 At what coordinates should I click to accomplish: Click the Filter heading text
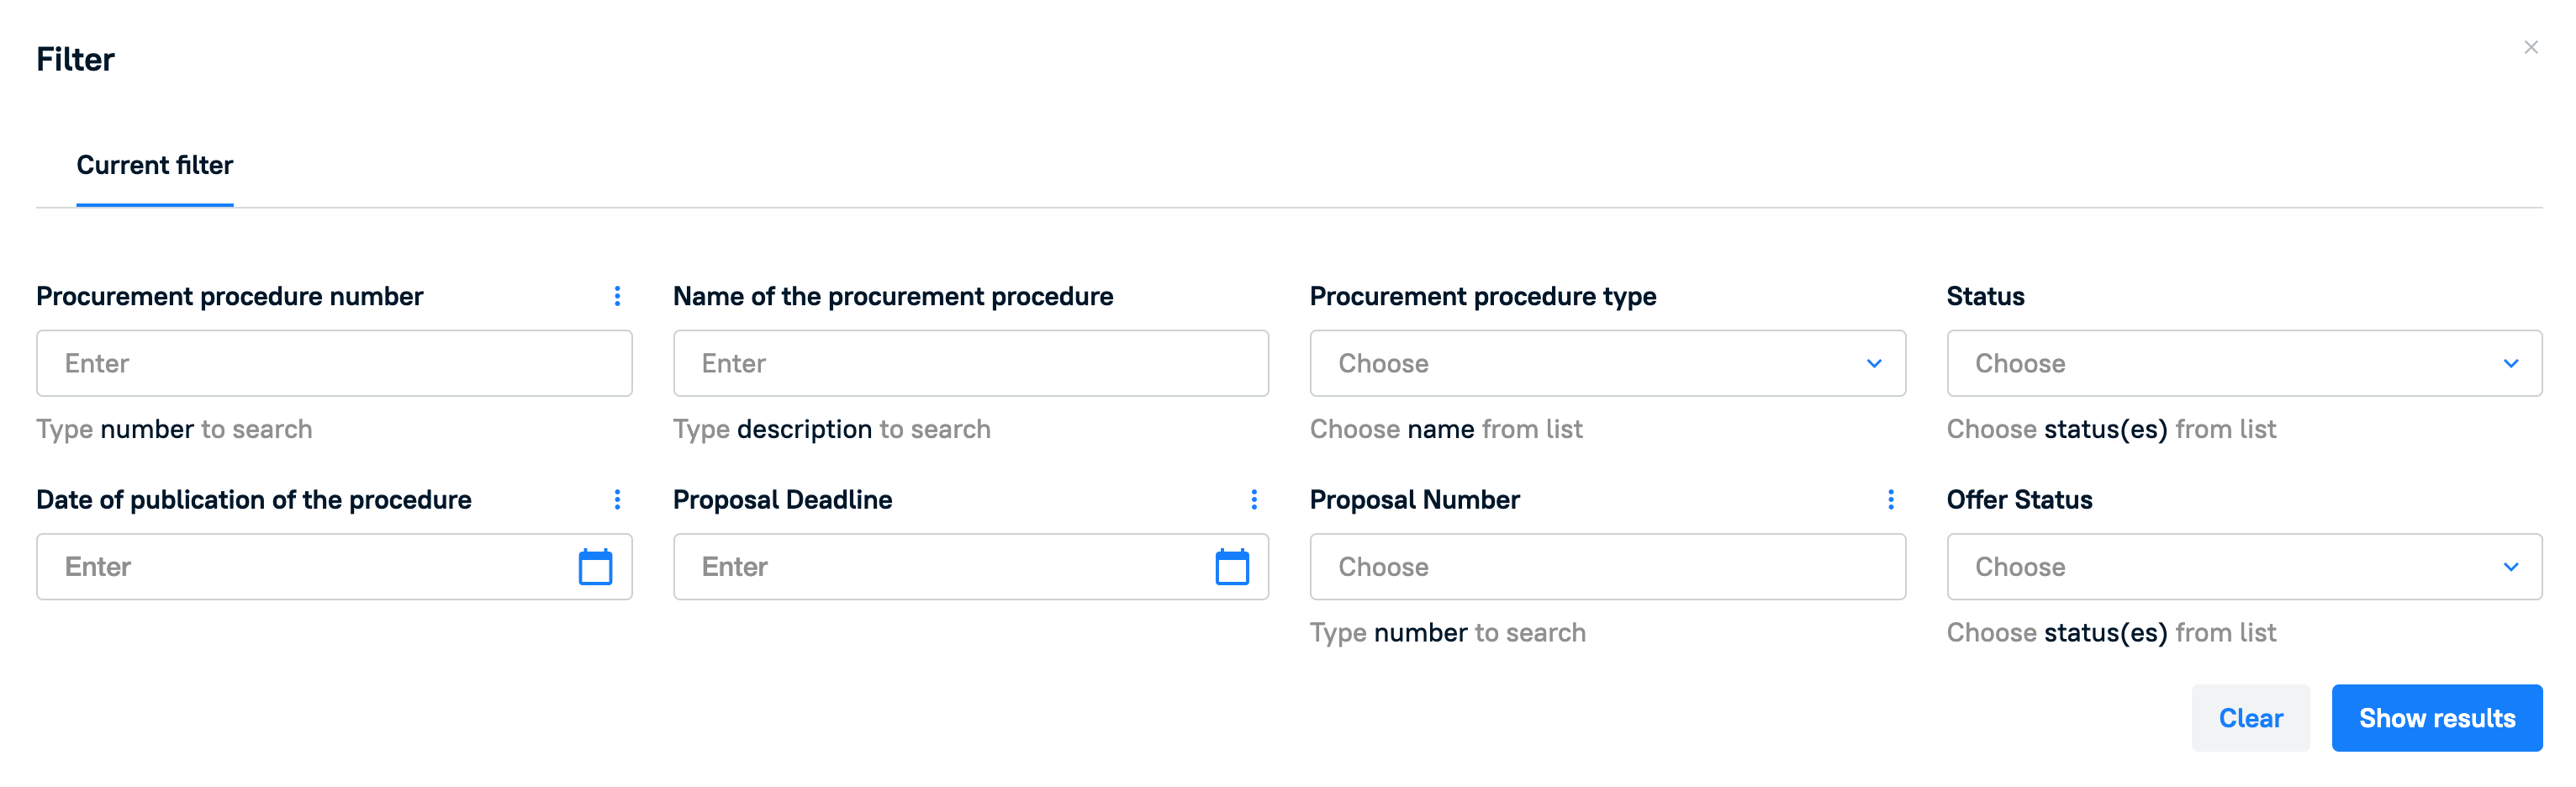pos(75,59)
